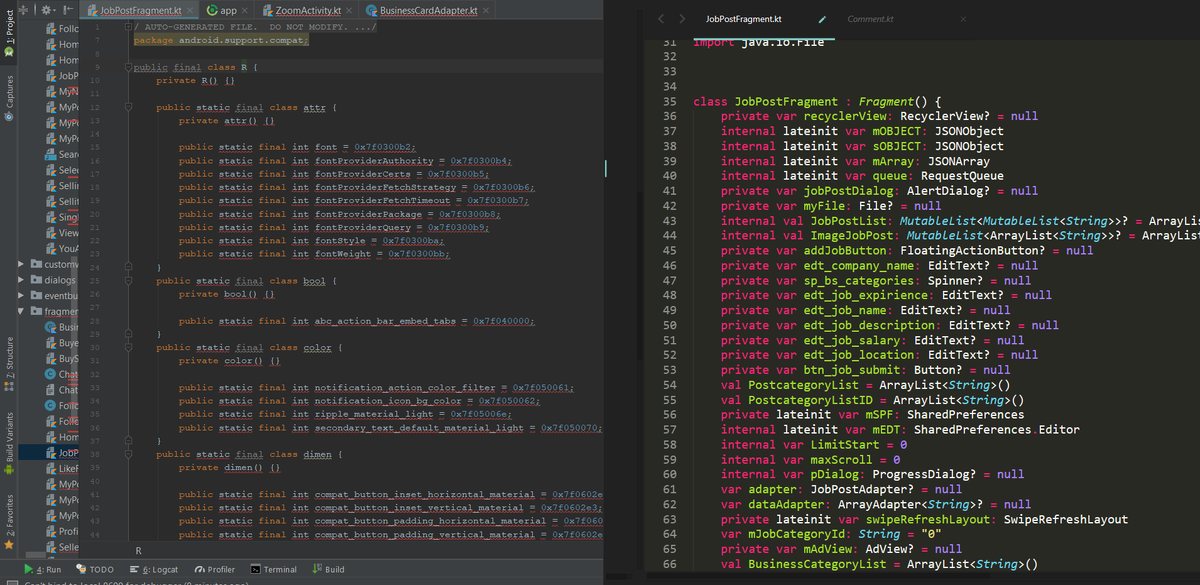The height and width of the screenshot is (585, 1200).
Task: Click 'recyclerView' variable on line 36
Action: pyautogui.click(x=846, y=116)
